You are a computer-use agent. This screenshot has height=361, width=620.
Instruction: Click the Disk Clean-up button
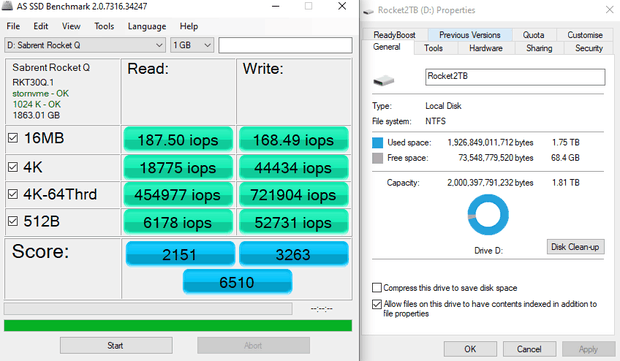point(575,247)
